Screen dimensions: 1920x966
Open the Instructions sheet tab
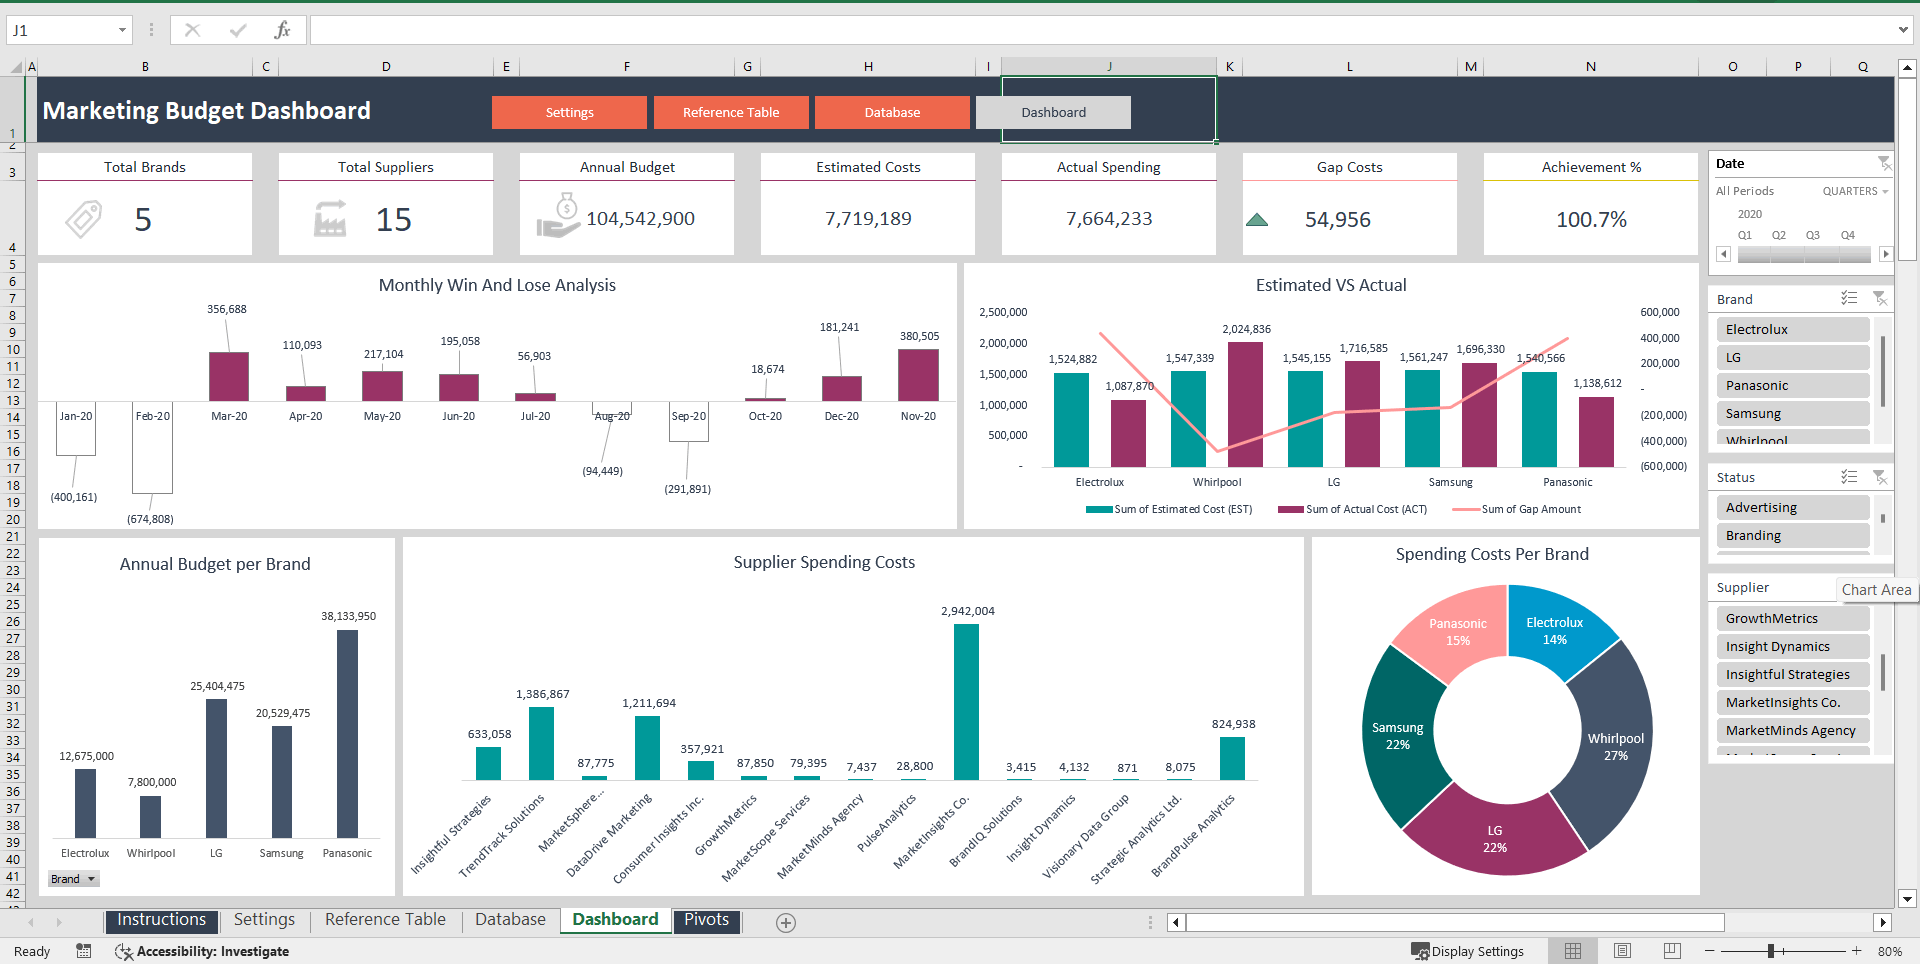click(161, 920)
